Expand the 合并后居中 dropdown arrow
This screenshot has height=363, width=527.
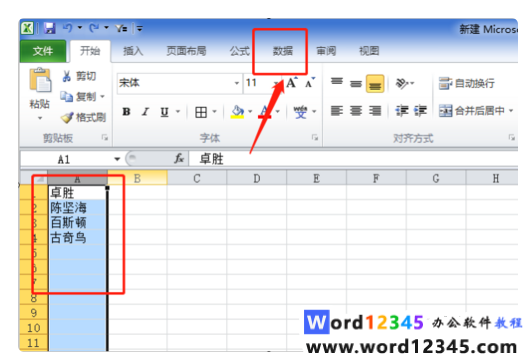511,111
